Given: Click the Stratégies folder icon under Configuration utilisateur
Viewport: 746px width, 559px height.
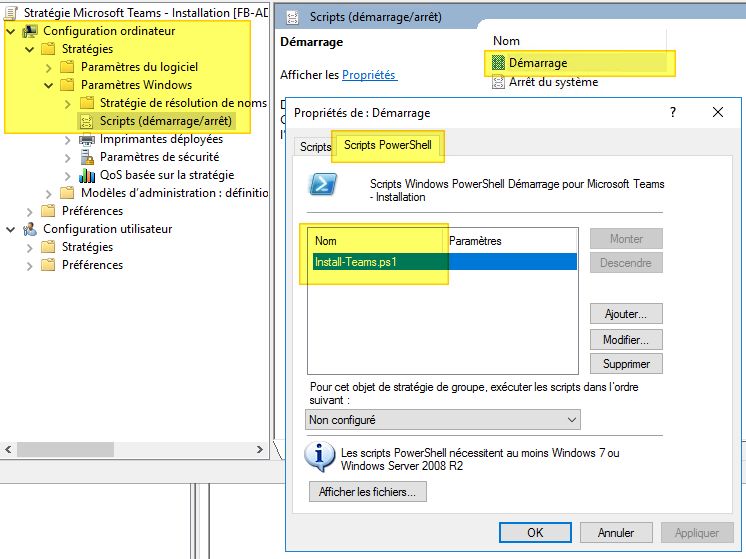Looking at the screenshot, I should tap(48, 247).
